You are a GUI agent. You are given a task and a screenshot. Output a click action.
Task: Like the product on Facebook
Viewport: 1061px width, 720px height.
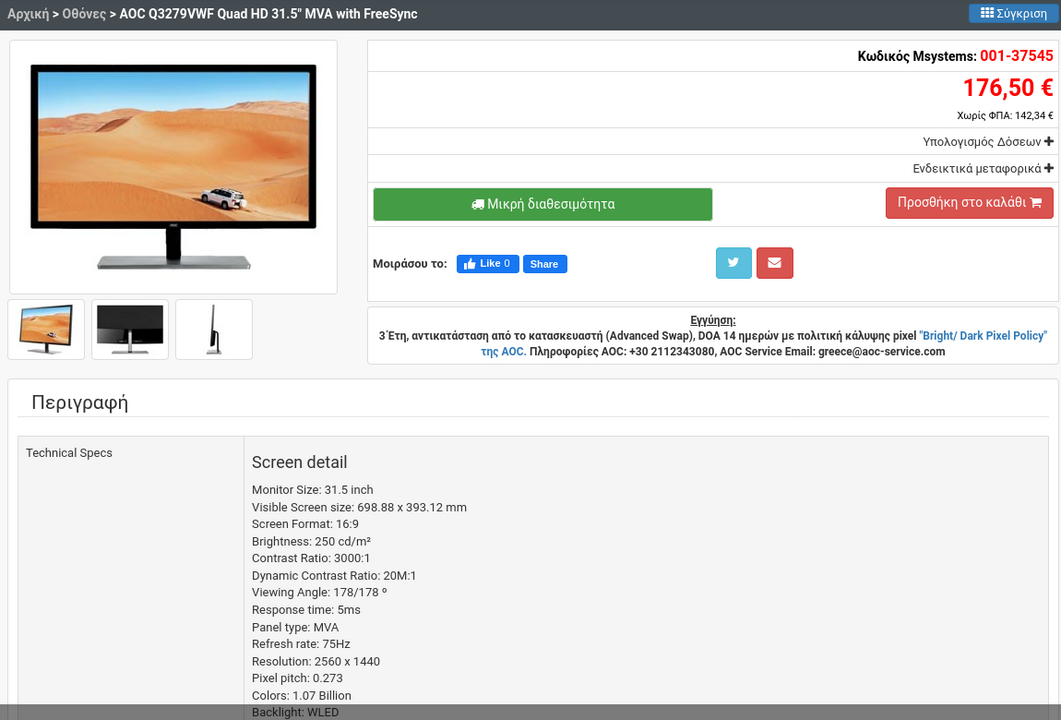487,264
